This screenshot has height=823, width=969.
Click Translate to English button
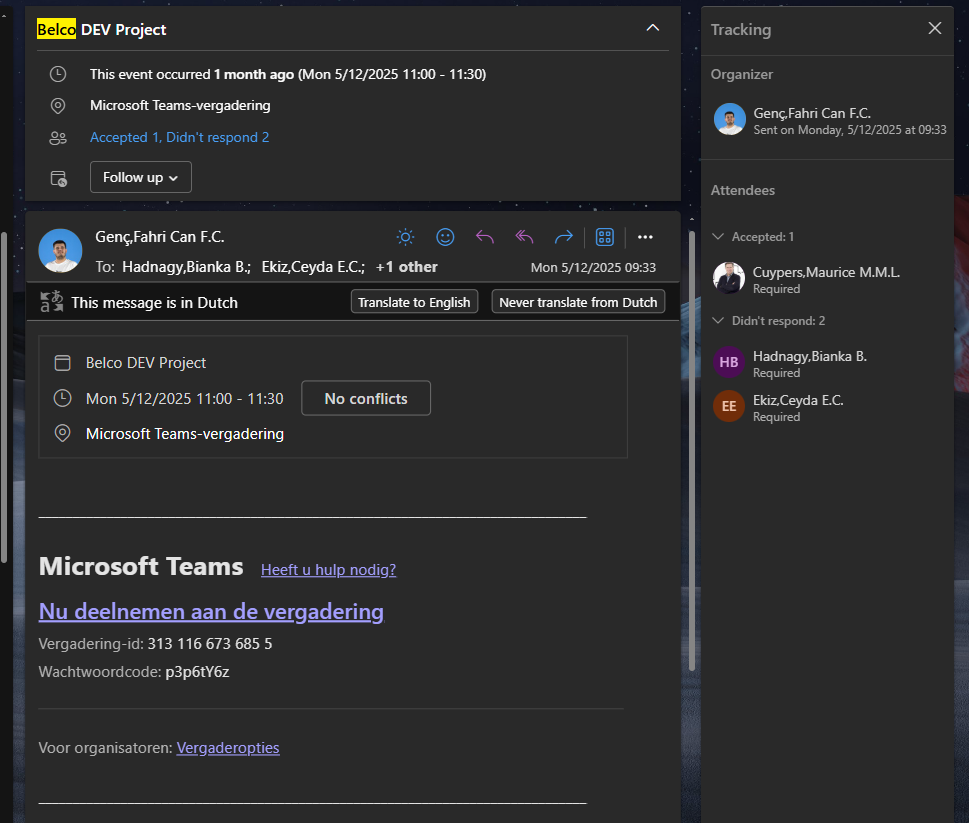point(414,302)
